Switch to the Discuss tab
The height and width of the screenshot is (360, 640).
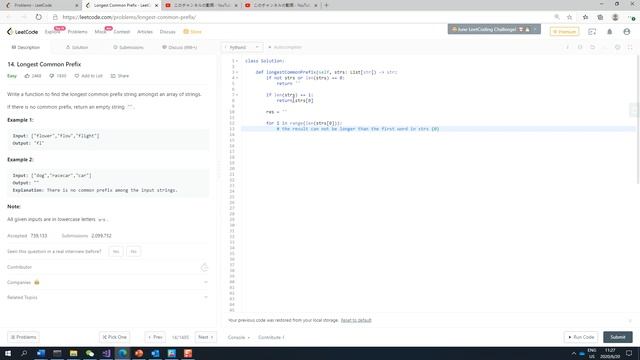(180, 47)
